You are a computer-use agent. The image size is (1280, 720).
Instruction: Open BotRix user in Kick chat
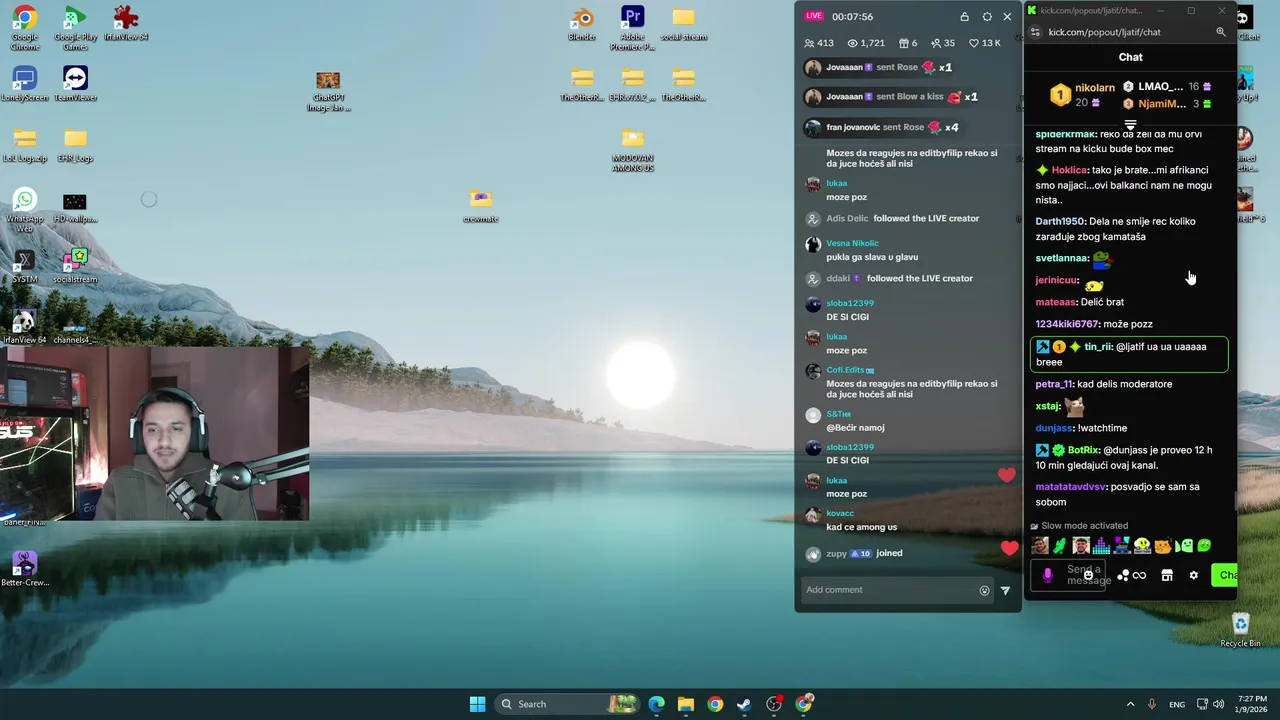1083,450
